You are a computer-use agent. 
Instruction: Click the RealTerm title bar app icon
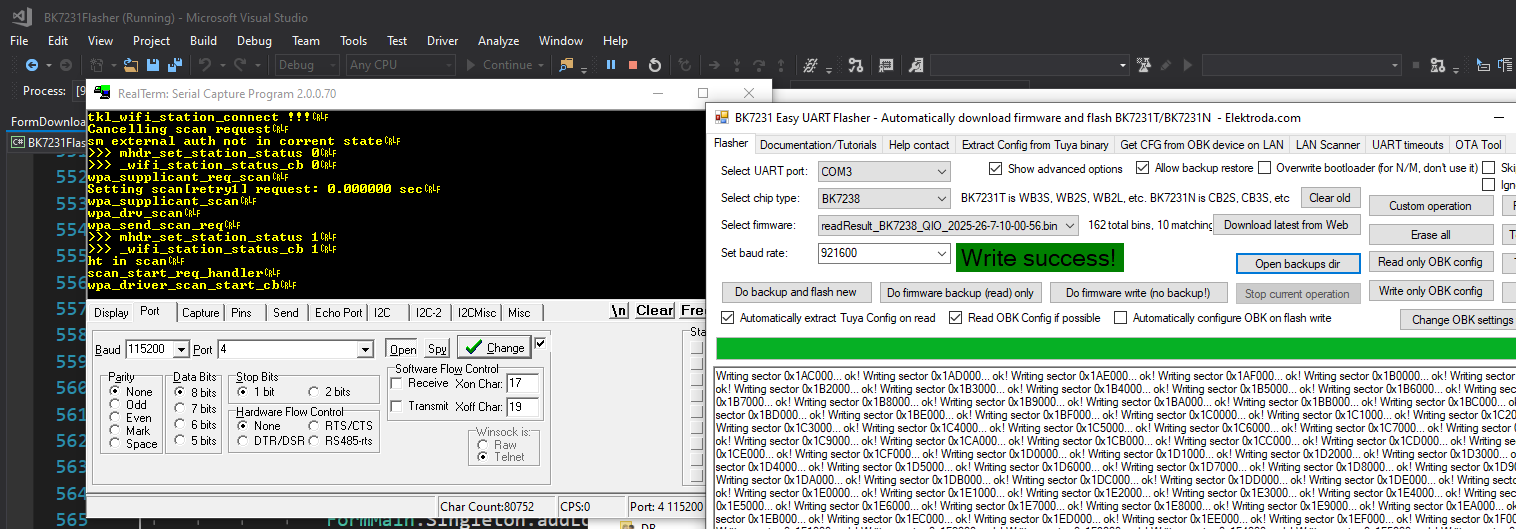(101, 93)
